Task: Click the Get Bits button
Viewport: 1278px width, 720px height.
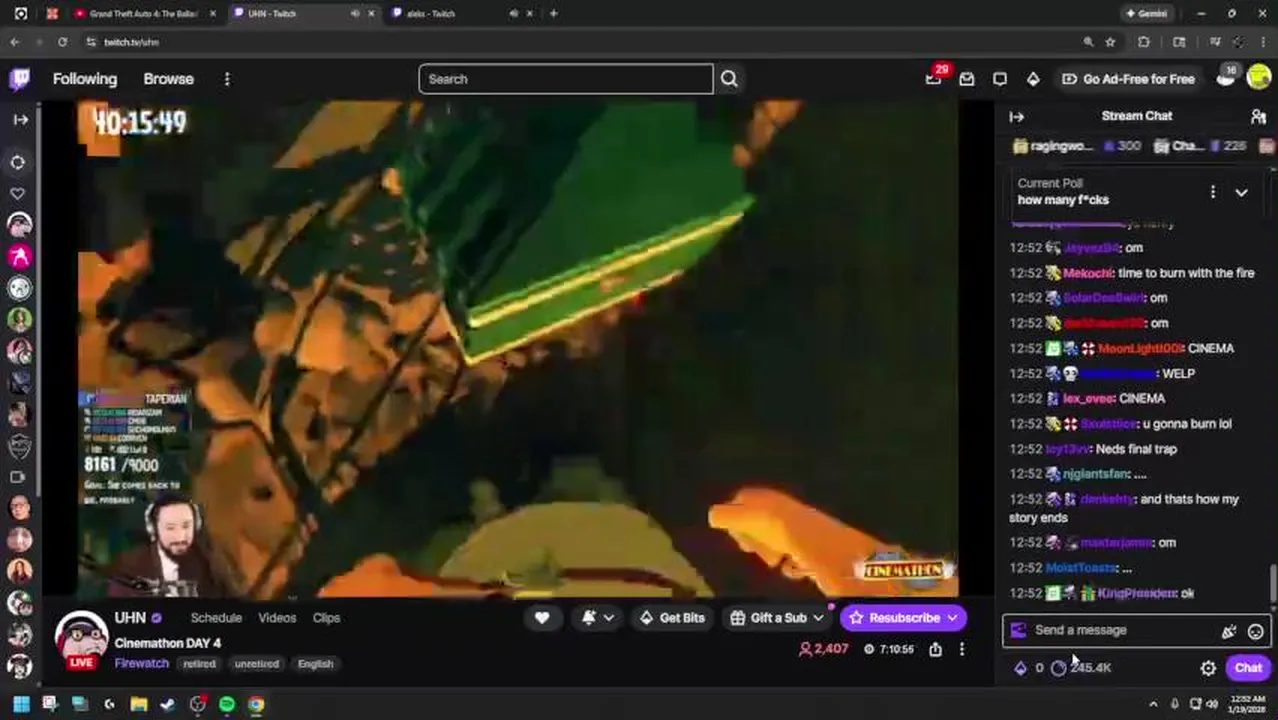Action: (671, 618)
